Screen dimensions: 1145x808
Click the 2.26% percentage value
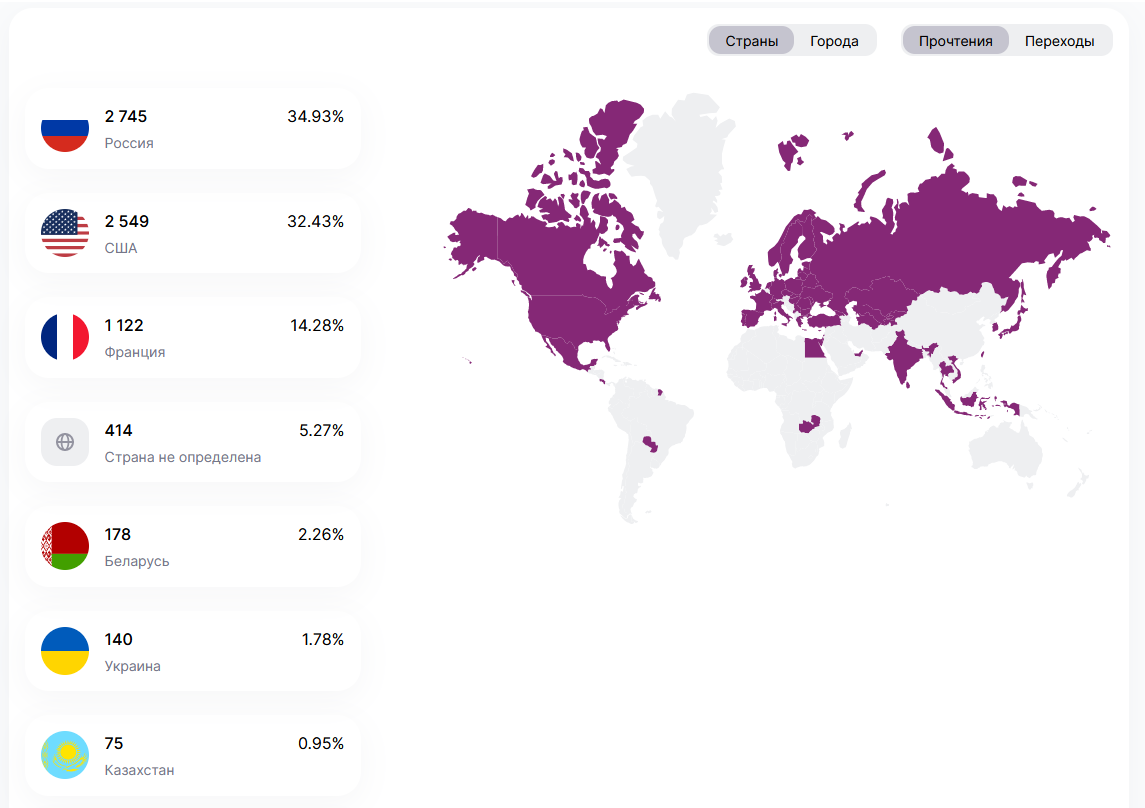[x=321, y=534]
